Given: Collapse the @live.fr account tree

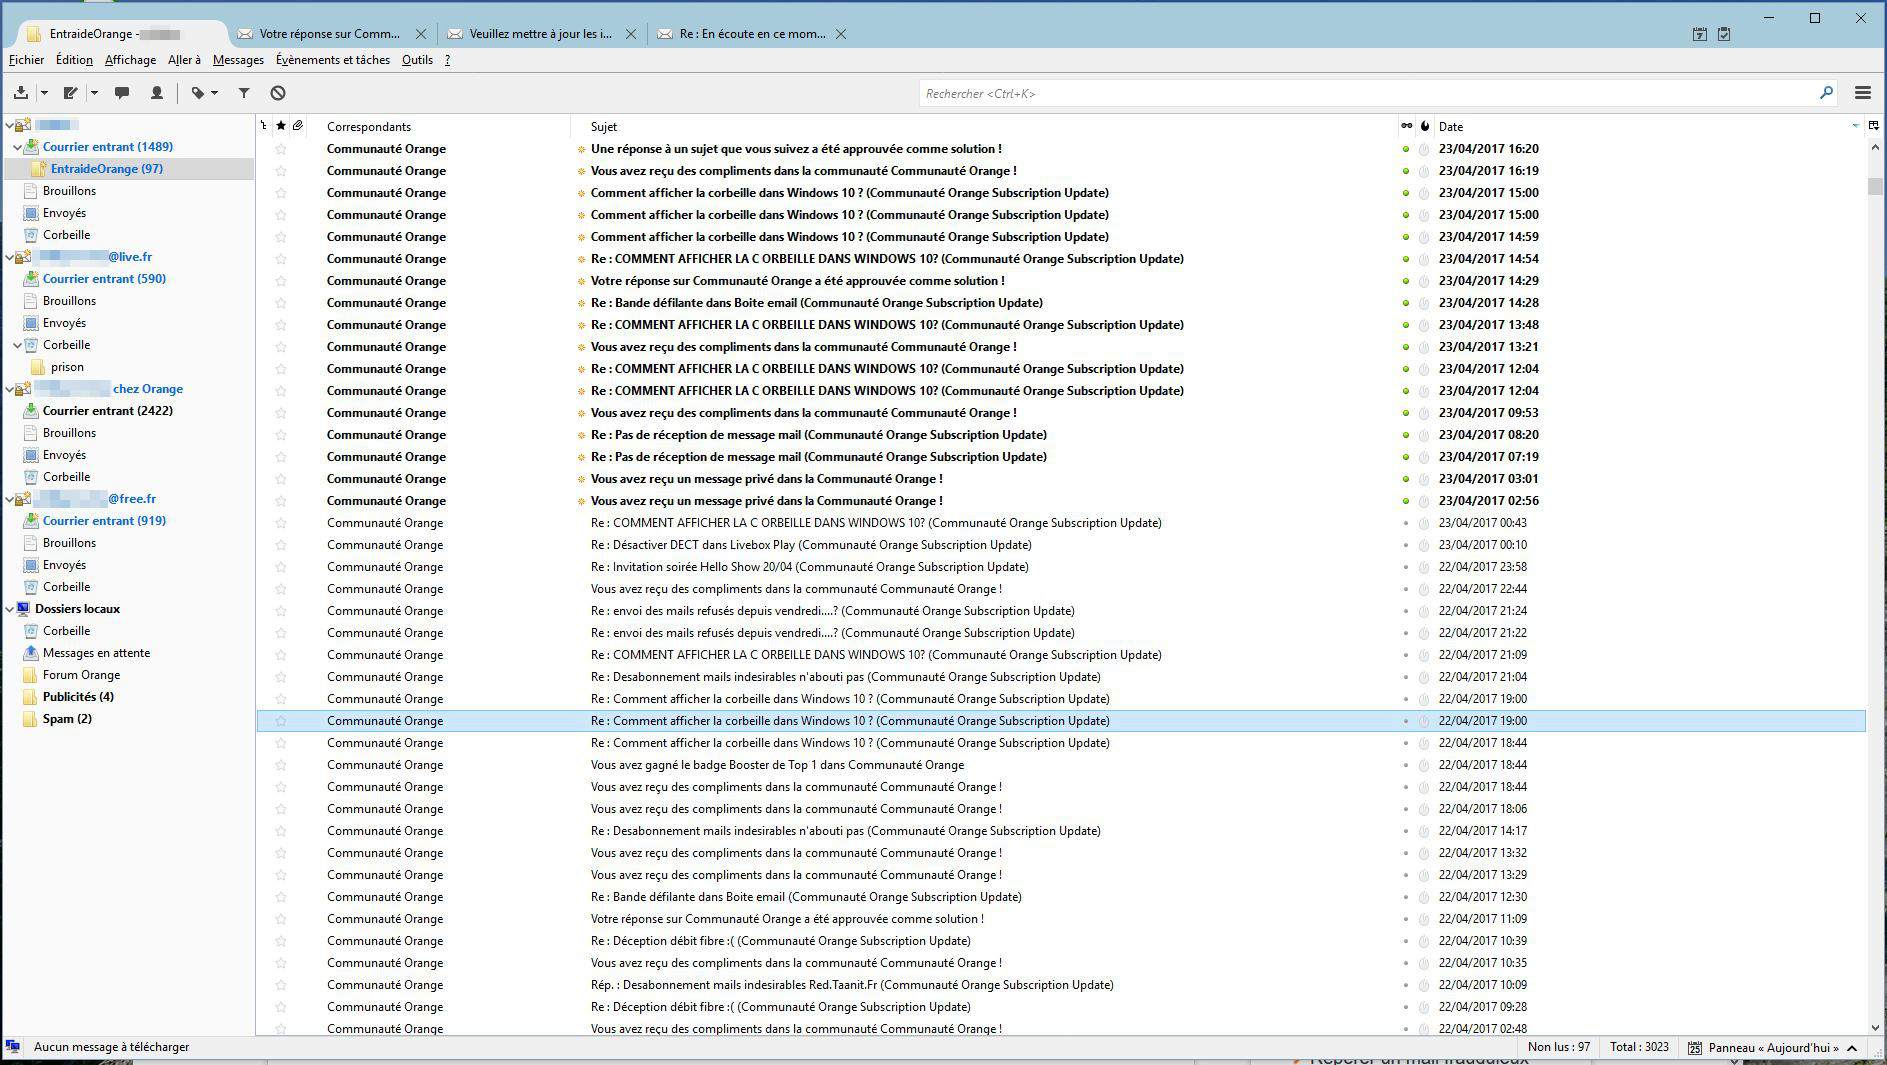Looking at the screenshot, I should coord(10,257).
